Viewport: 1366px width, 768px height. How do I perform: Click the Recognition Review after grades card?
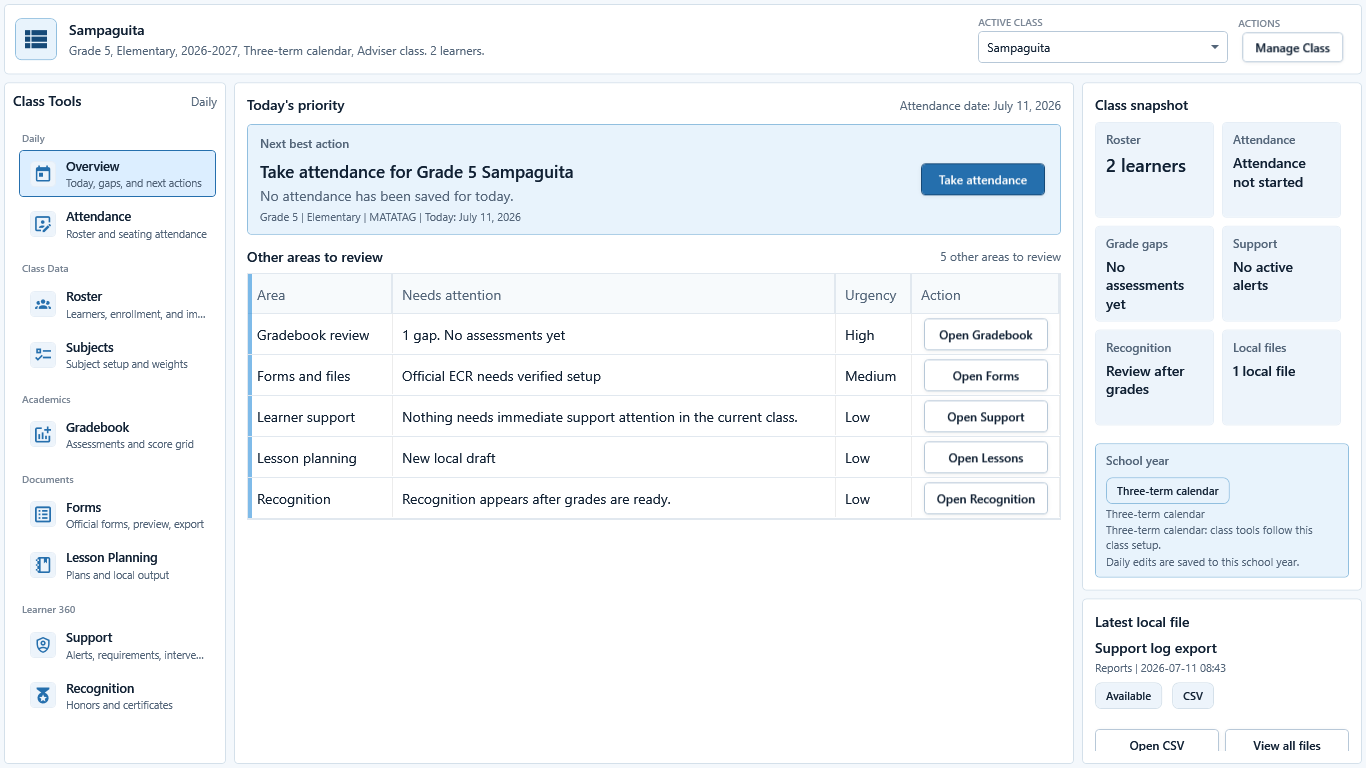click(1154, 377)
